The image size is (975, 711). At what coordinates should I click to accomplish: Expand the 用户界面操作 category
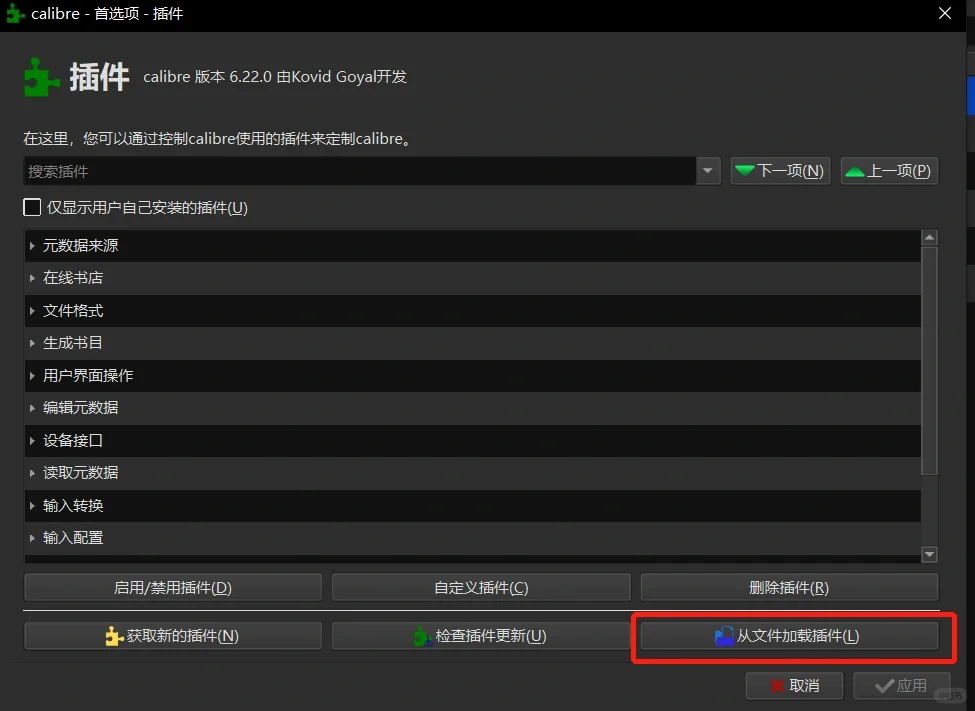click(32, 376)
